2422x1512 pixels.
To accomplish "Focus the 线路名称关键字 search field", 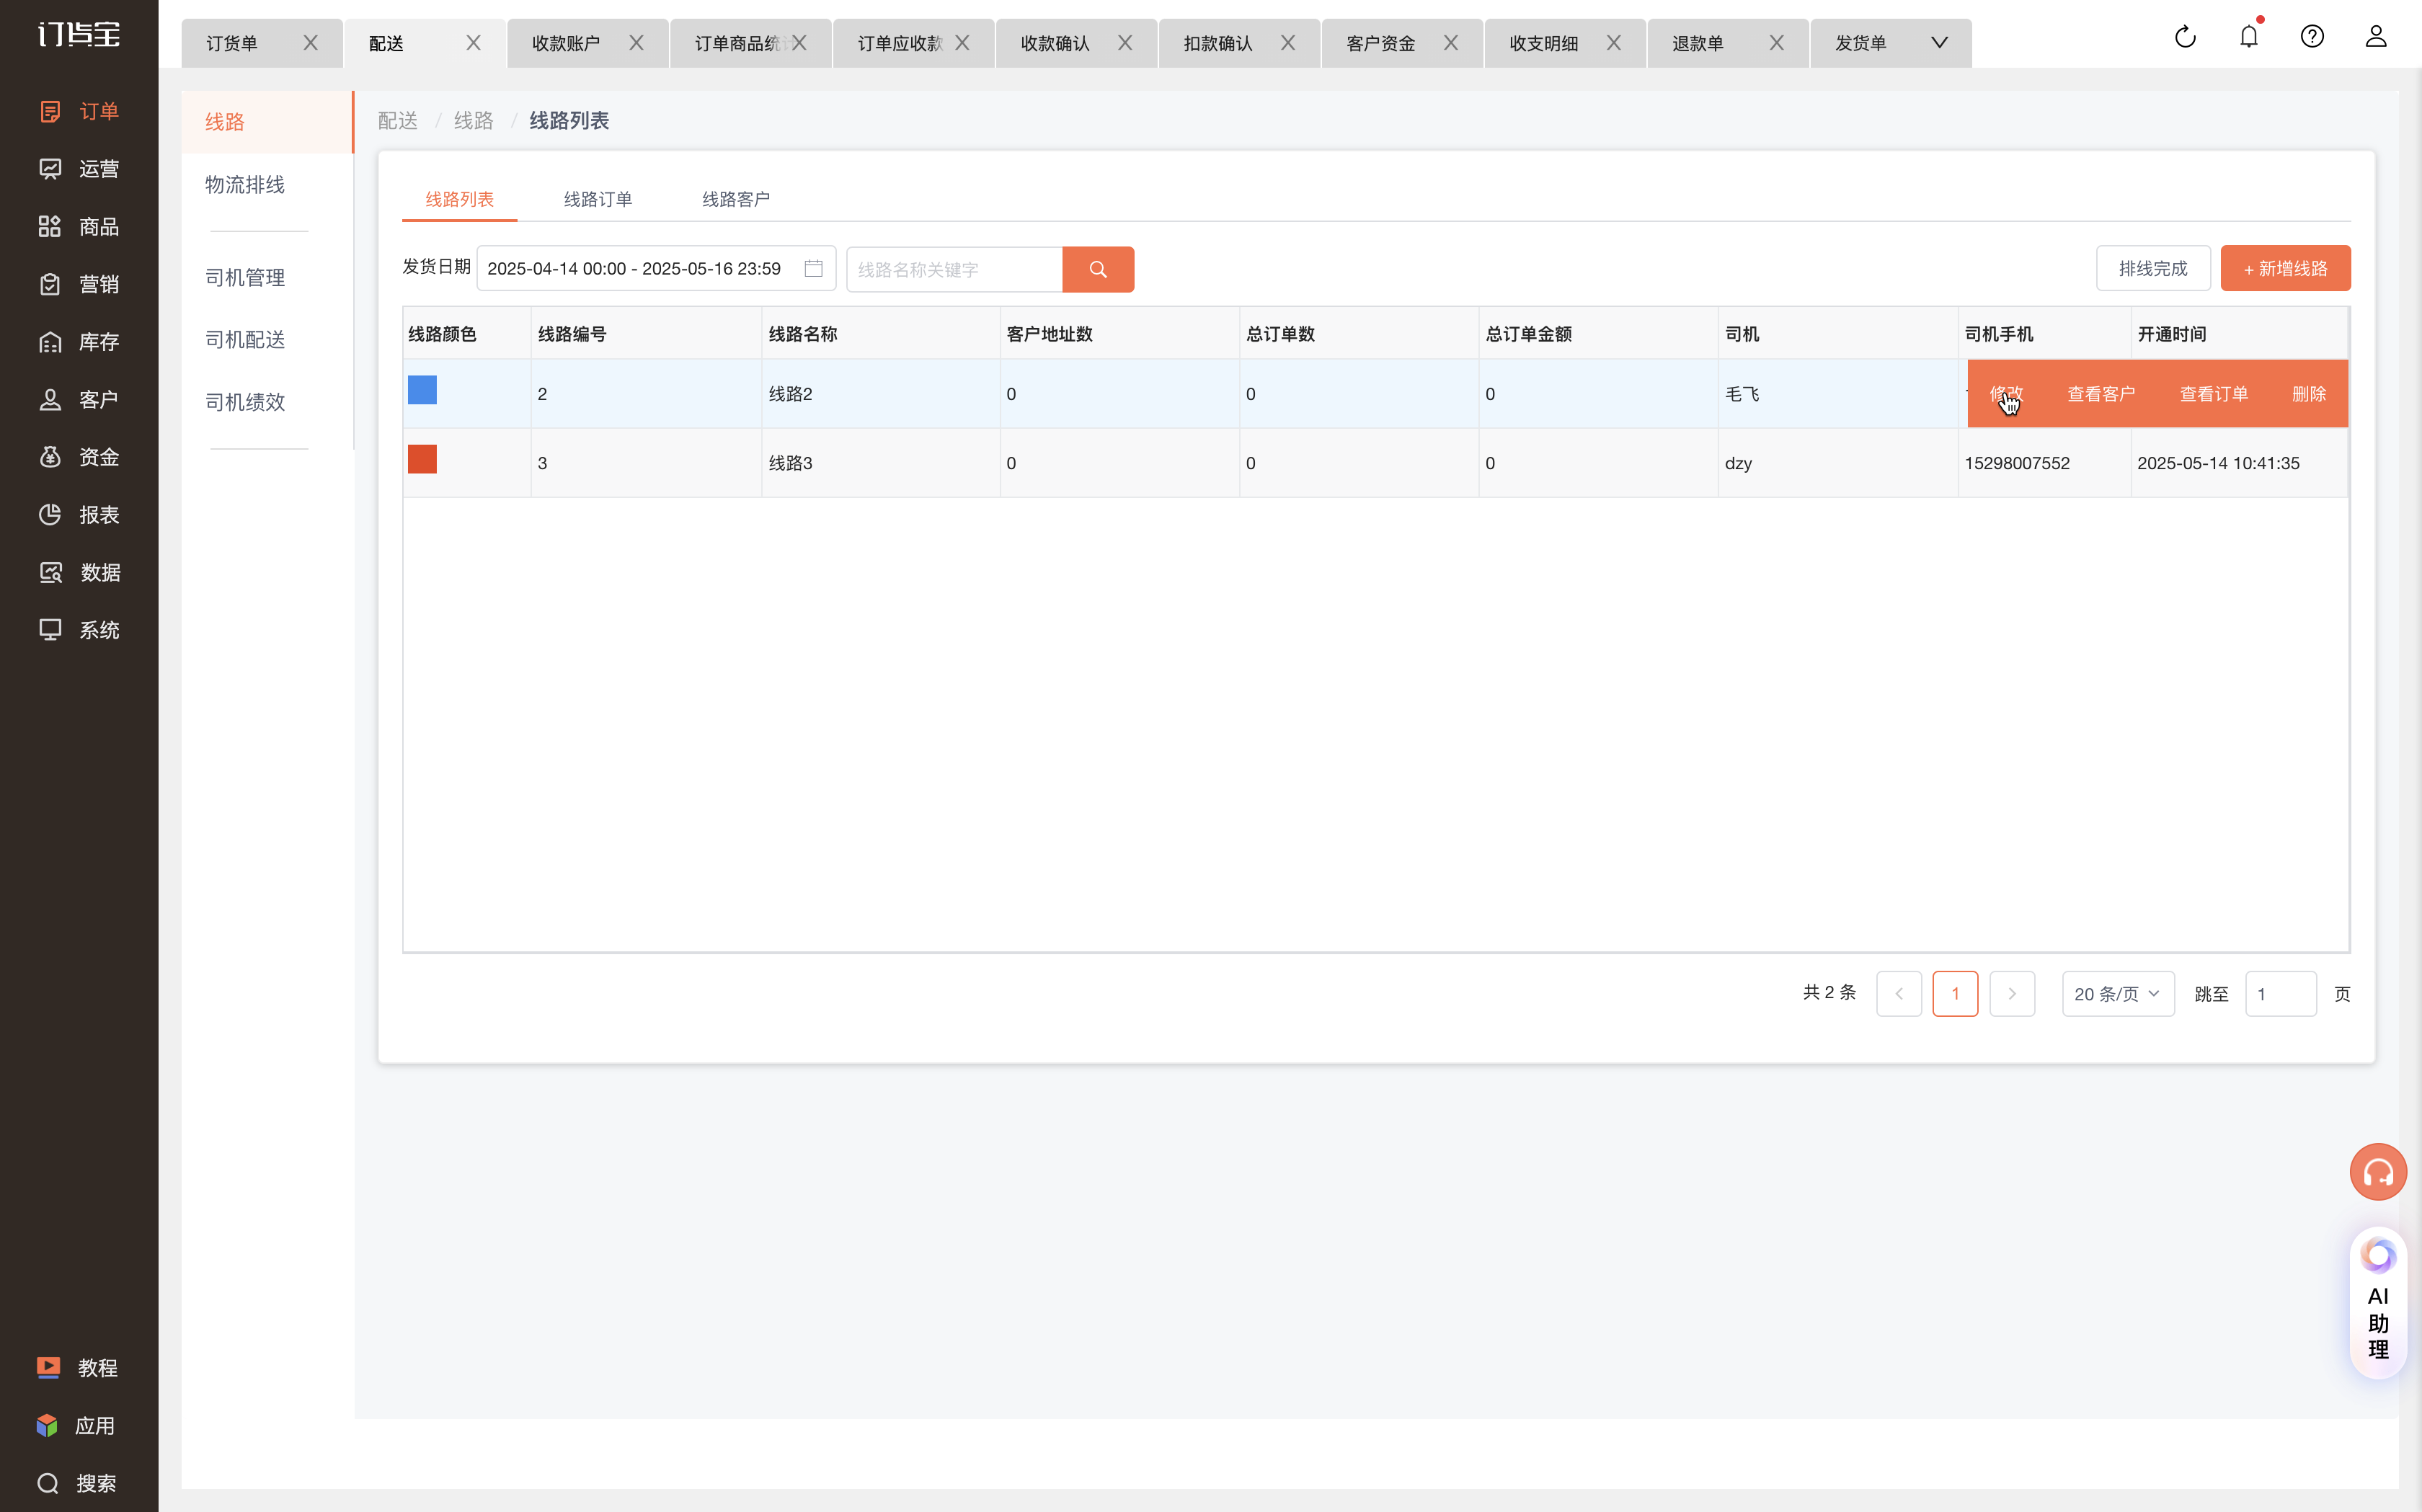I will pos(955,269).
